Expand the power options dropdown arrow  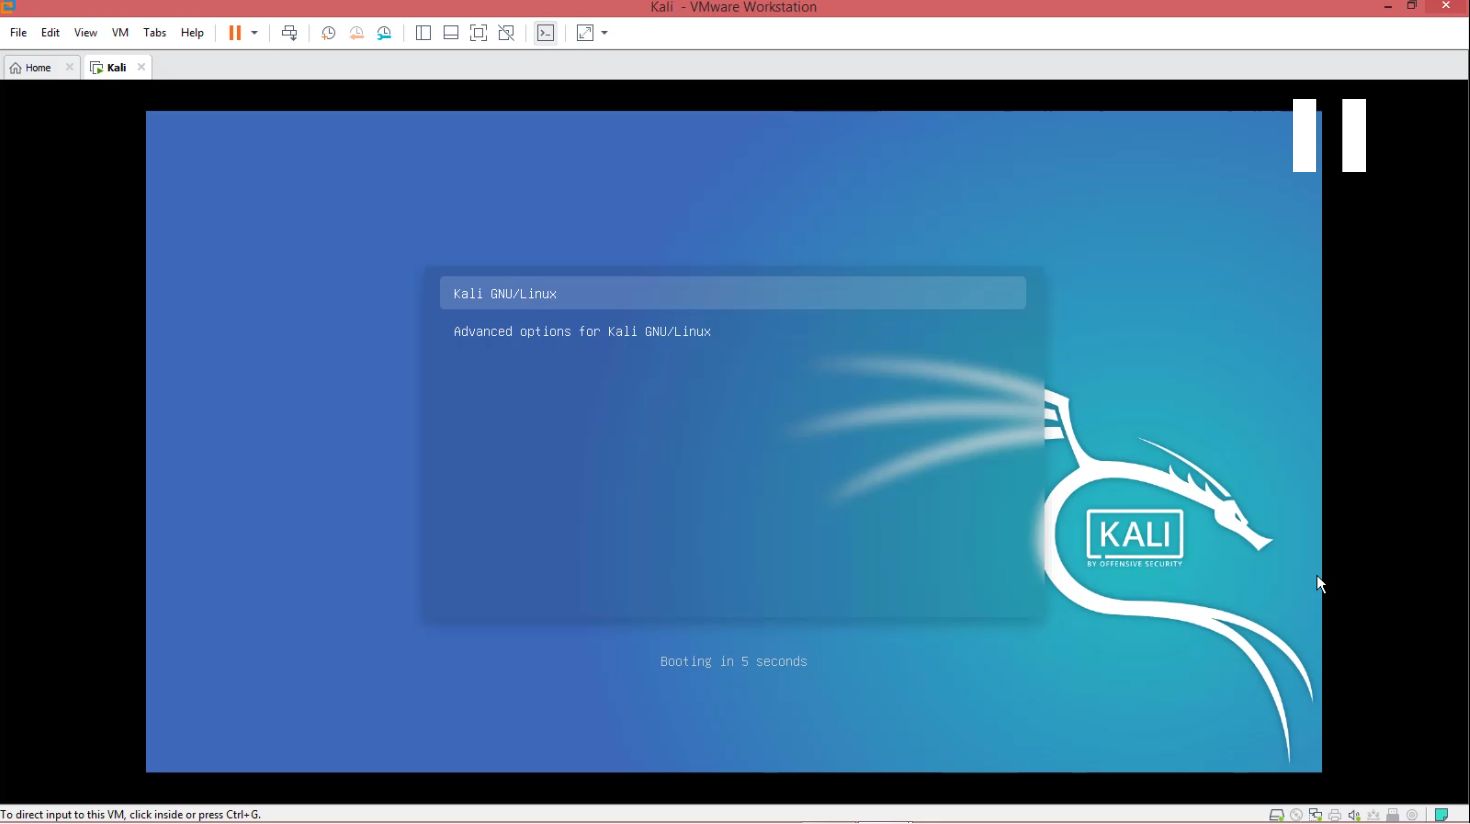[254, 33]
